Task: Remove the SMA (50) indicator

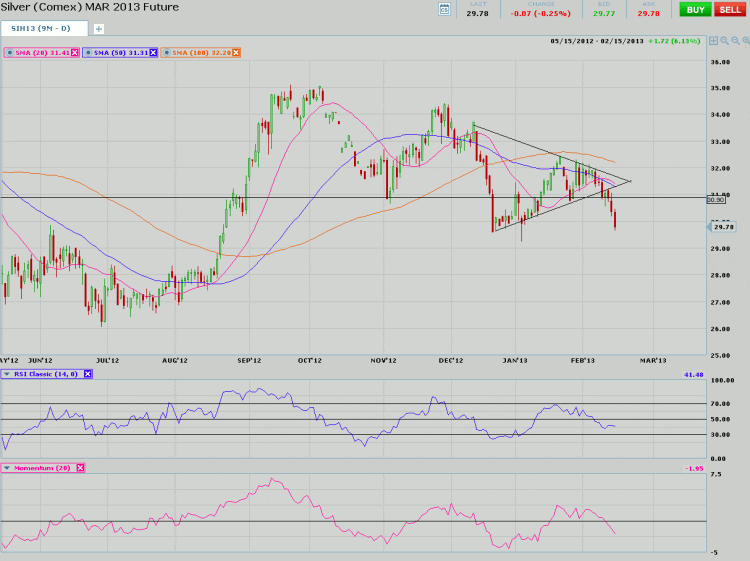Action: 153,52
